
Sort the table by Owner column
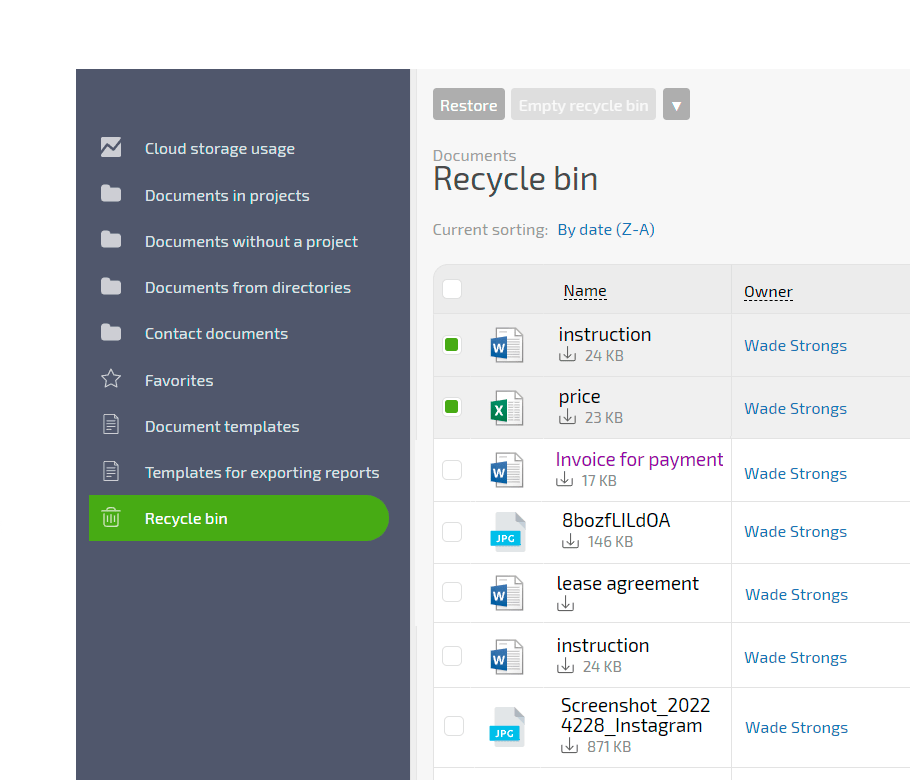[x=768, y=292]
